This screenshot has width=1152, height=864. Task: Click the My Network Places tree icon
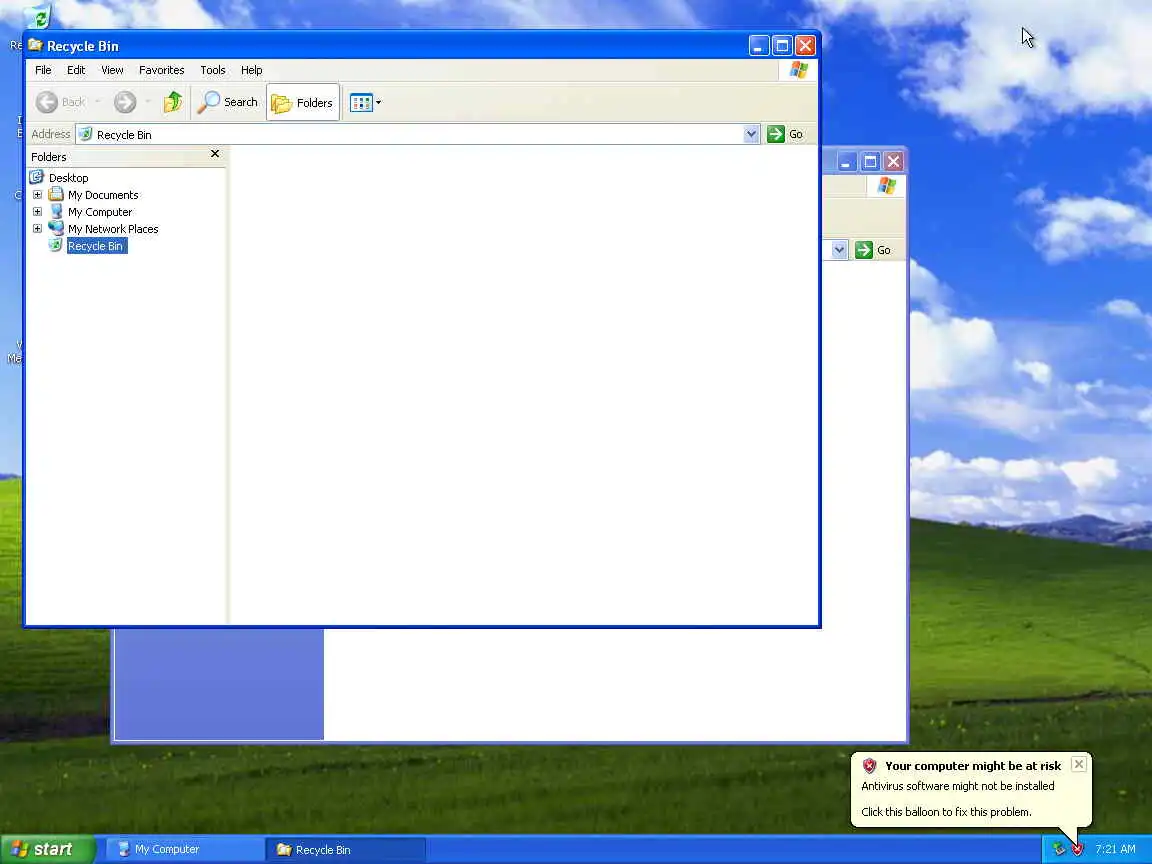pos(56,228)
